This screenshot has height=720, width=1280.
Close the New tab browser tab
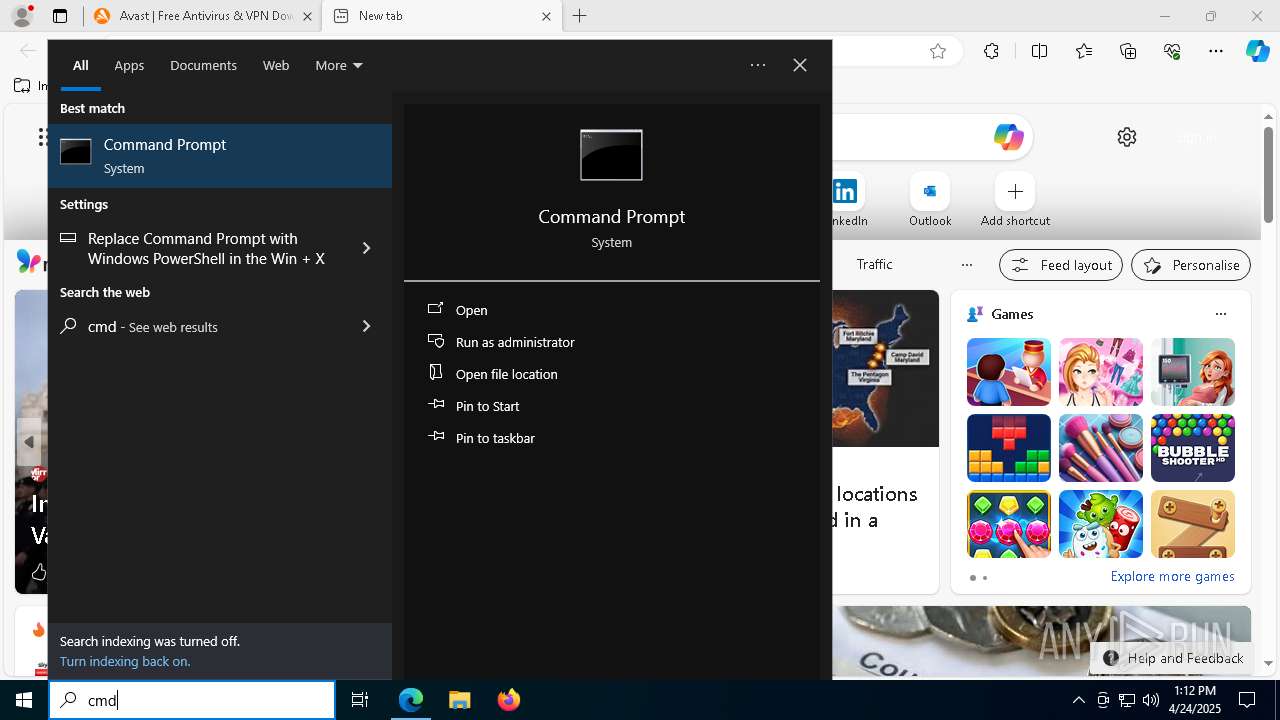pos(546,16)
